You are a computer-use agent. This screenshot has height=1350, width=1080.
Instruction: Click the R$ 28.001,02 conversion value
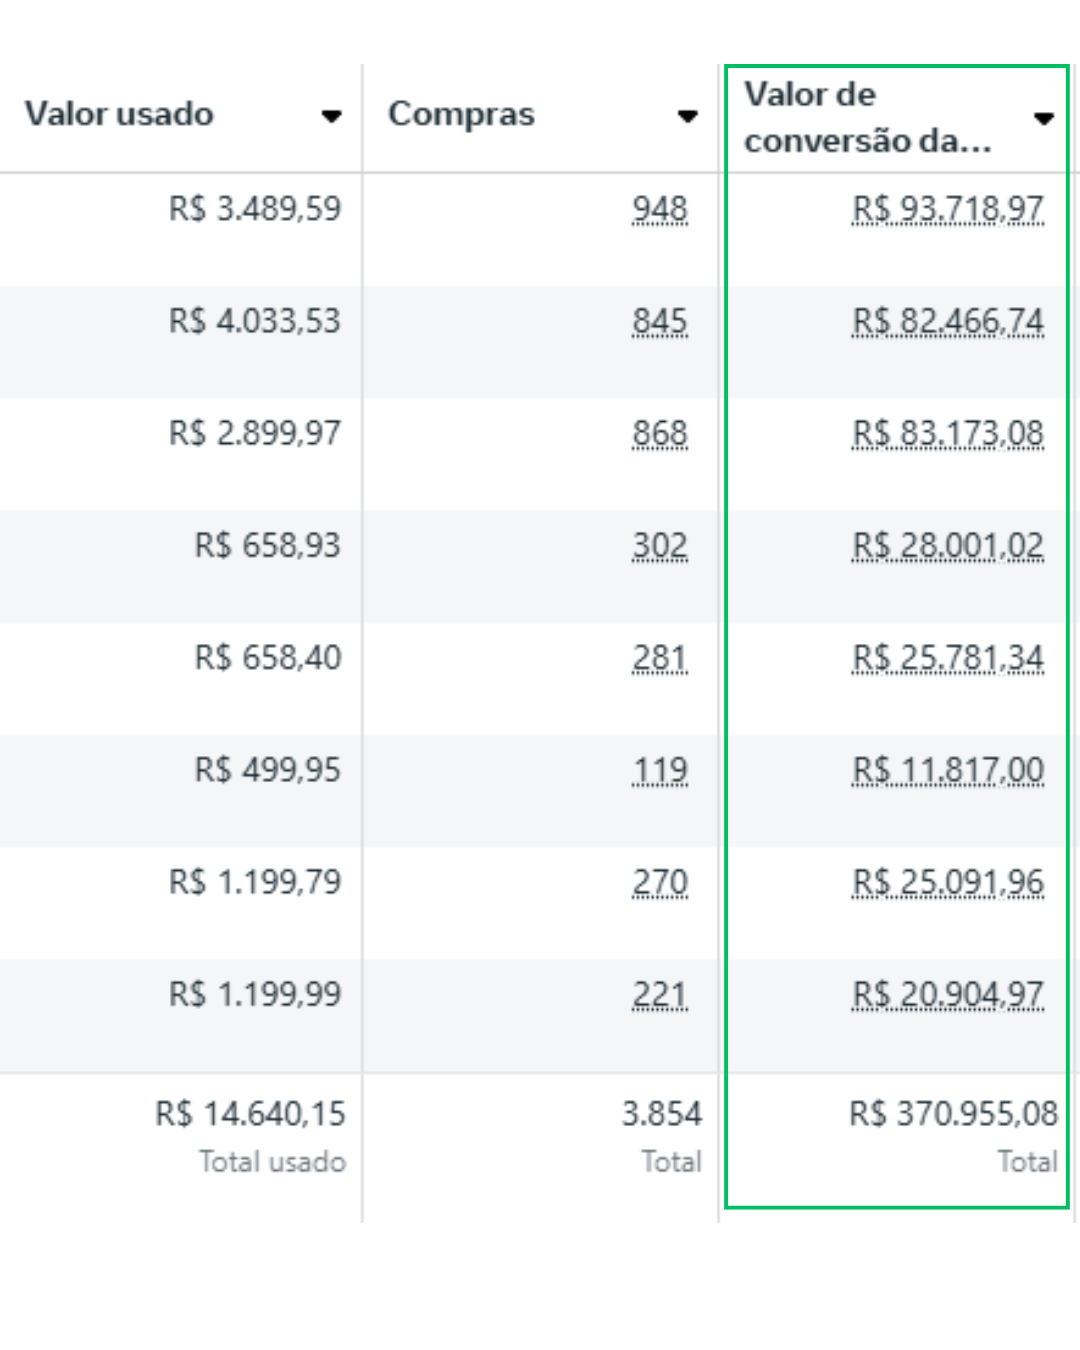click(x=948, y=545)
